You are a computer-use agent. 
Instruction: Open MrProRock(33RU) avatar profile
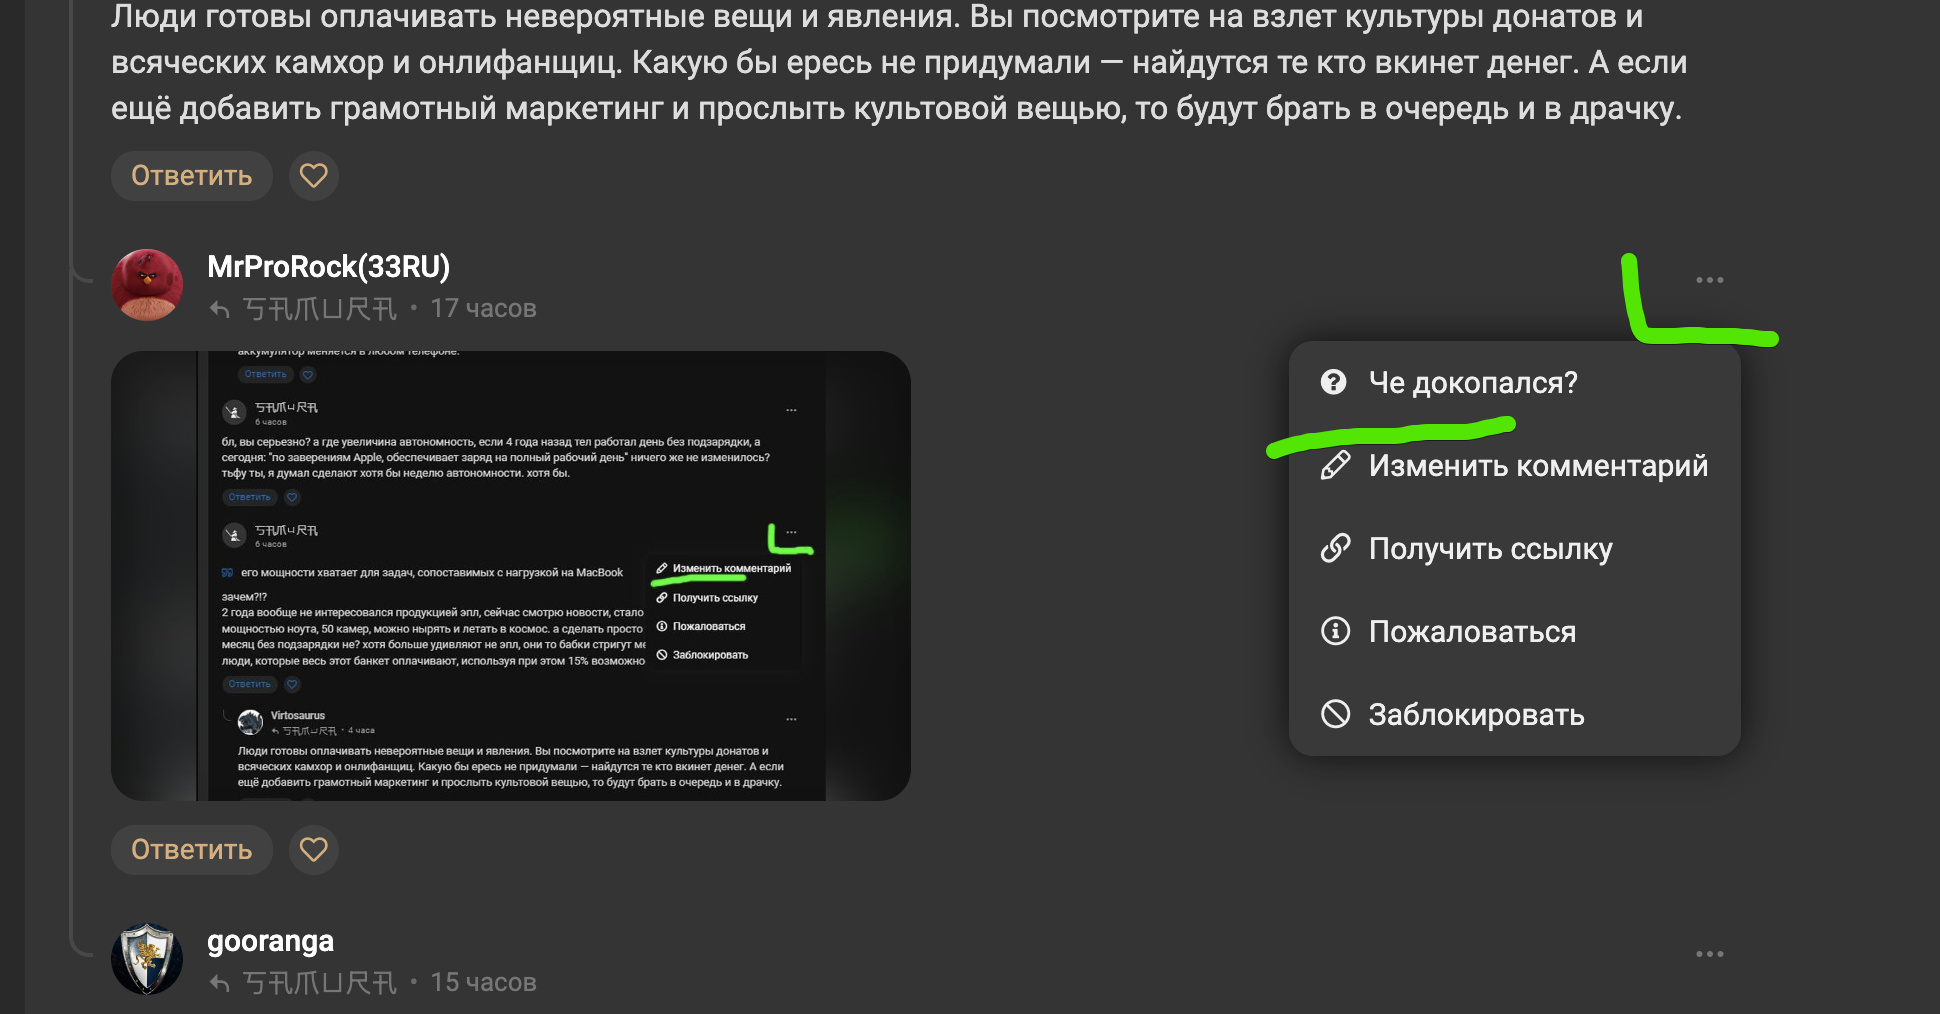[x=147, y=285]
